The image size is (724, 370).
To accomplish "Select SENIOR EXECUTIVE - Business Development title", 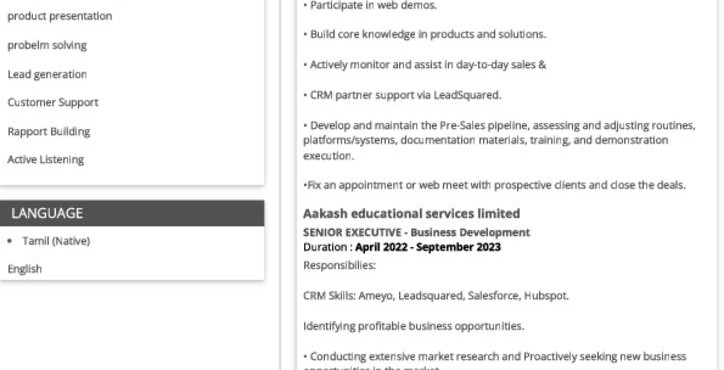I will click(416, 232).
